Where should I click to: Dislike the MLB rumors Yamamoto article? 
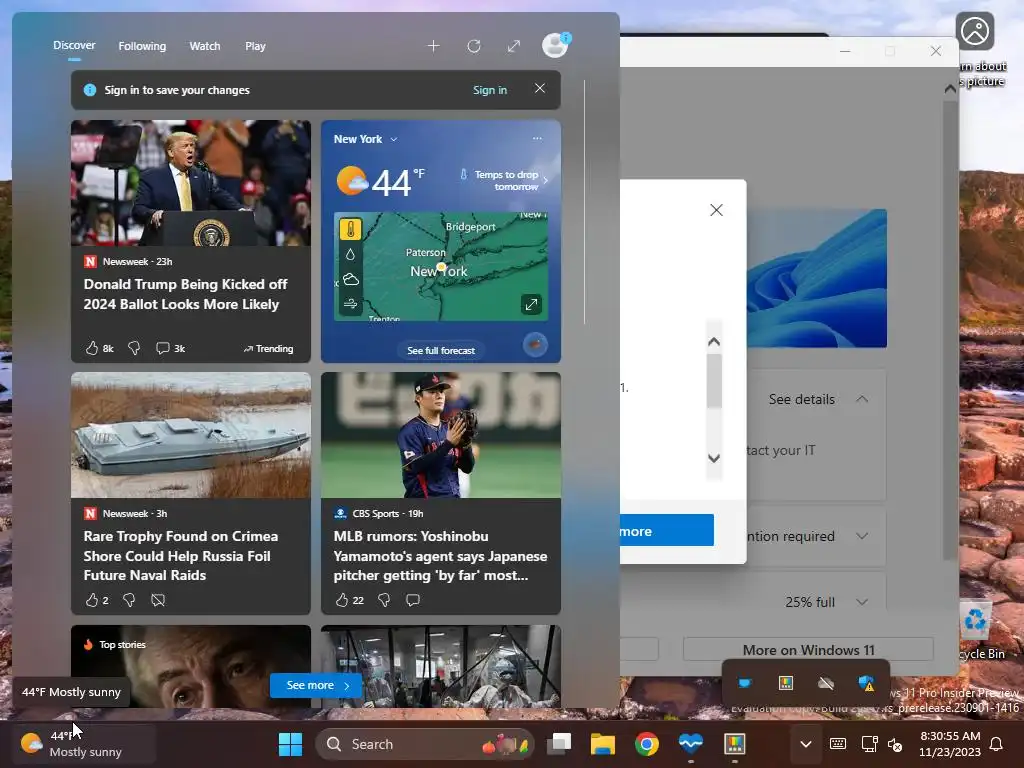(384, 600)
